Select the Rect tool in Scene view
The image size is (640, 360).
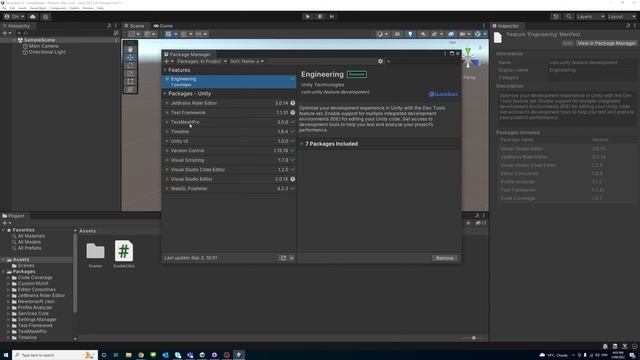point(130,82)
